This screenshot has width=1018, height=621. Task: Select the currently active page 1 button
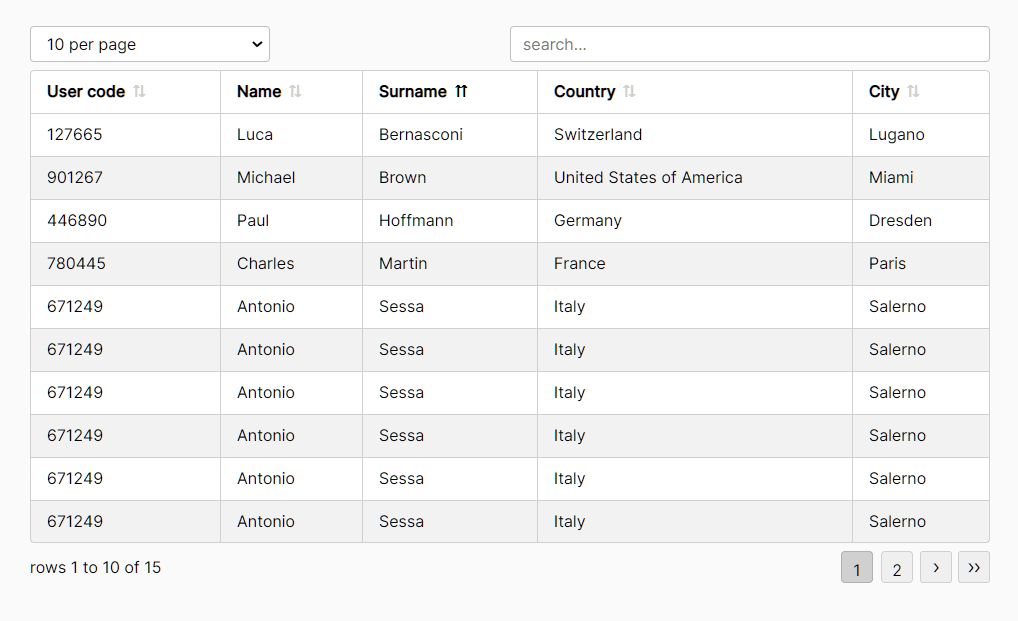[857, 567]
